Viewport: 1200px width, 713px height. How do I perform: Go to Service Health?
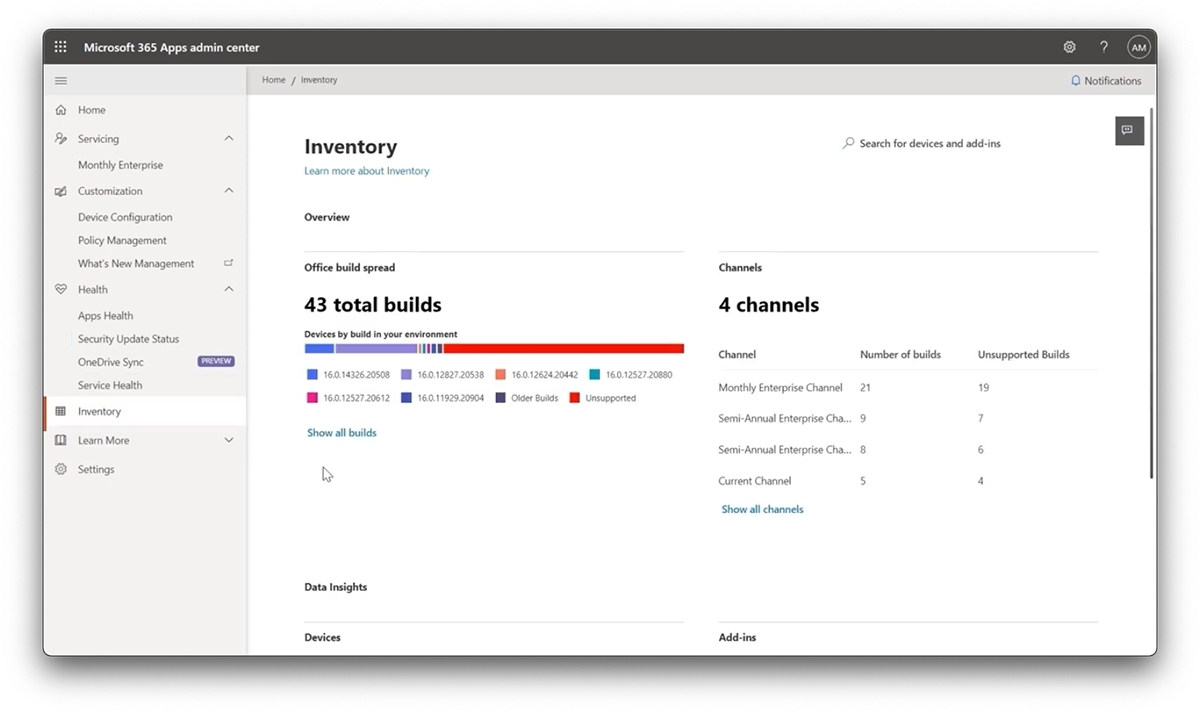pos(110,385)
